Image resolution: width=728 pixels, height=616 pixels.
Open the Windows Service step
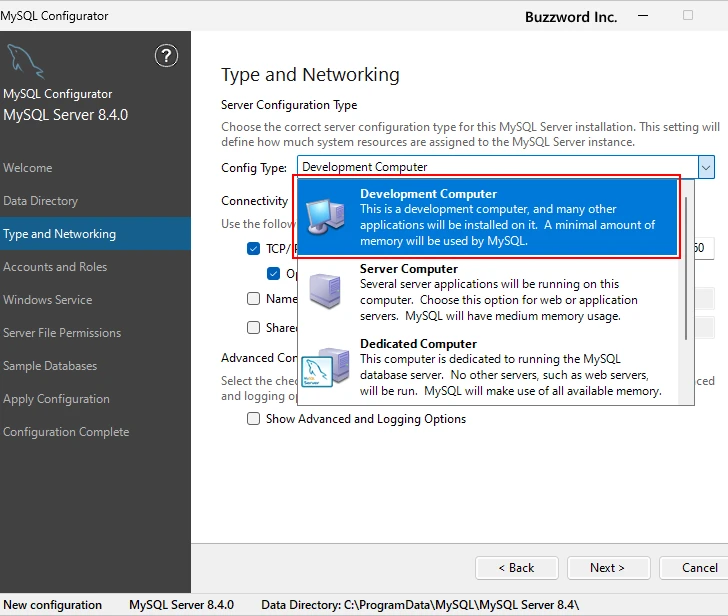[47, 300]
